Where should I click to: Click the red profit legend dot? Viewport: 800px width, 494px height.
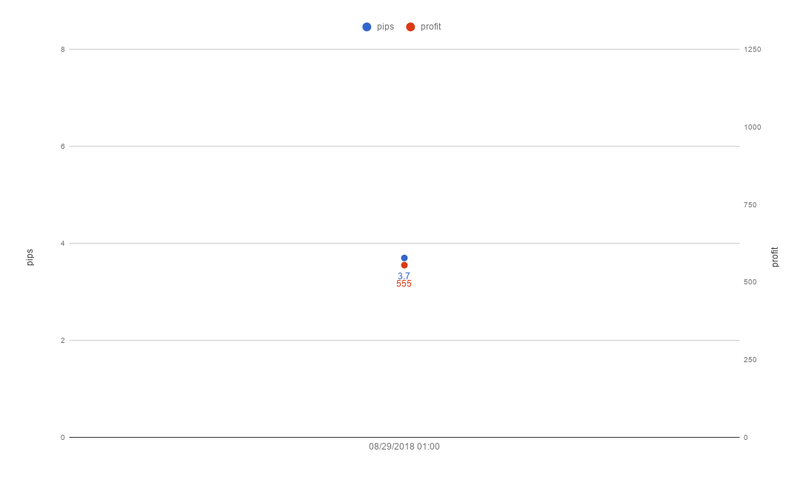coord(410,27)
